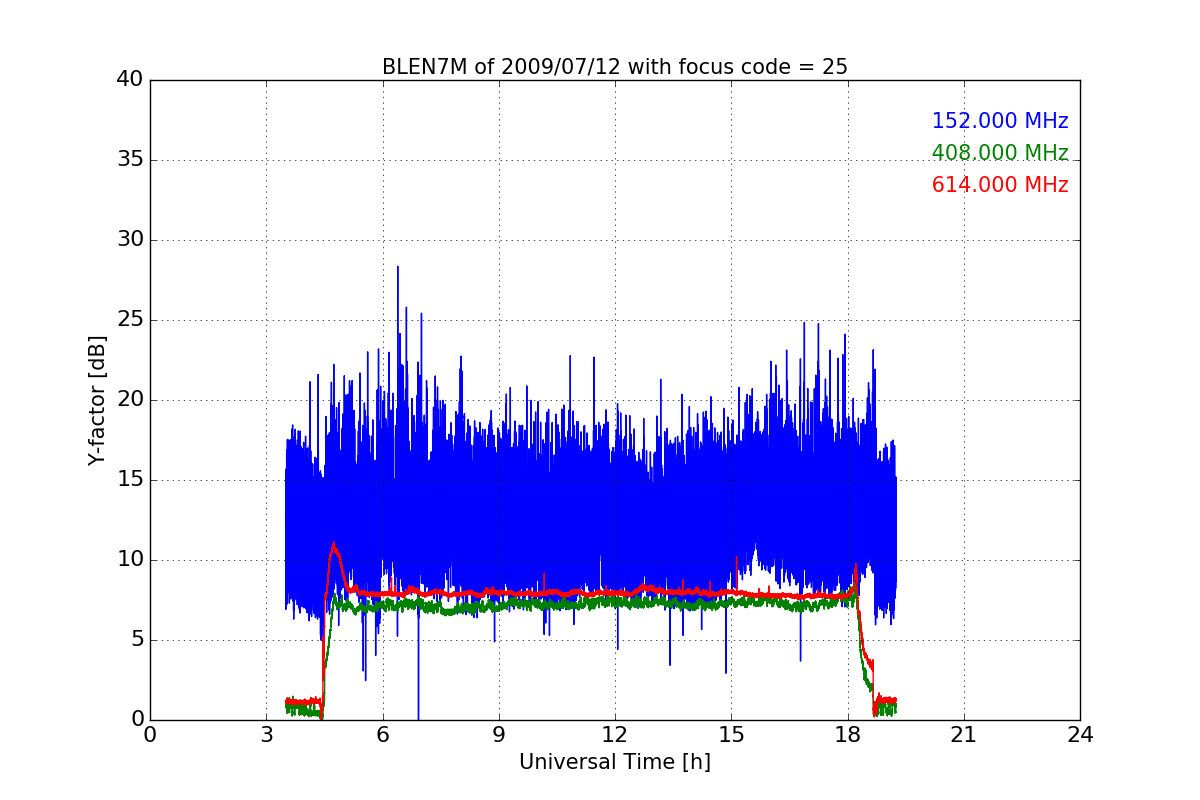Viewport: 1200px width, 800px height.
Task: Click the y-axis tick label 15
Action: pyautogui.click(x=130, y=480)
